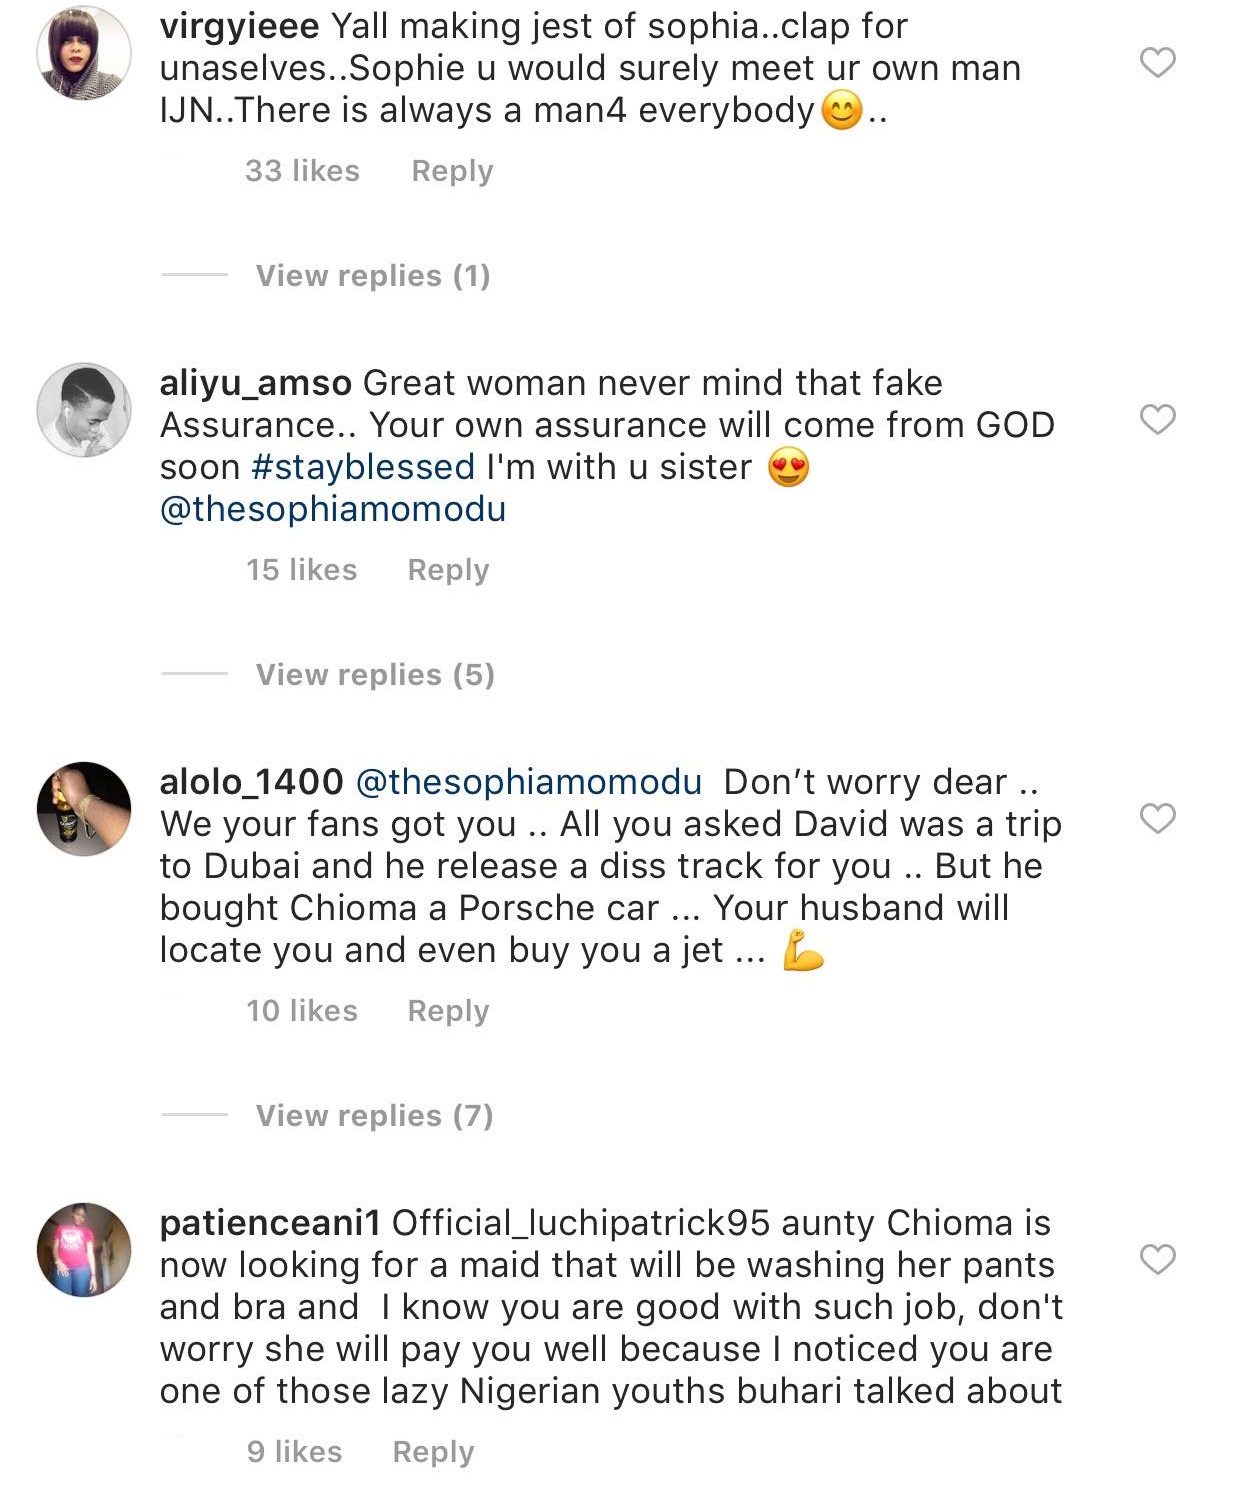1242x1510 pixels.
Task: Like patienceani1's comment using the heart
Action: tap(1157, 1259)
